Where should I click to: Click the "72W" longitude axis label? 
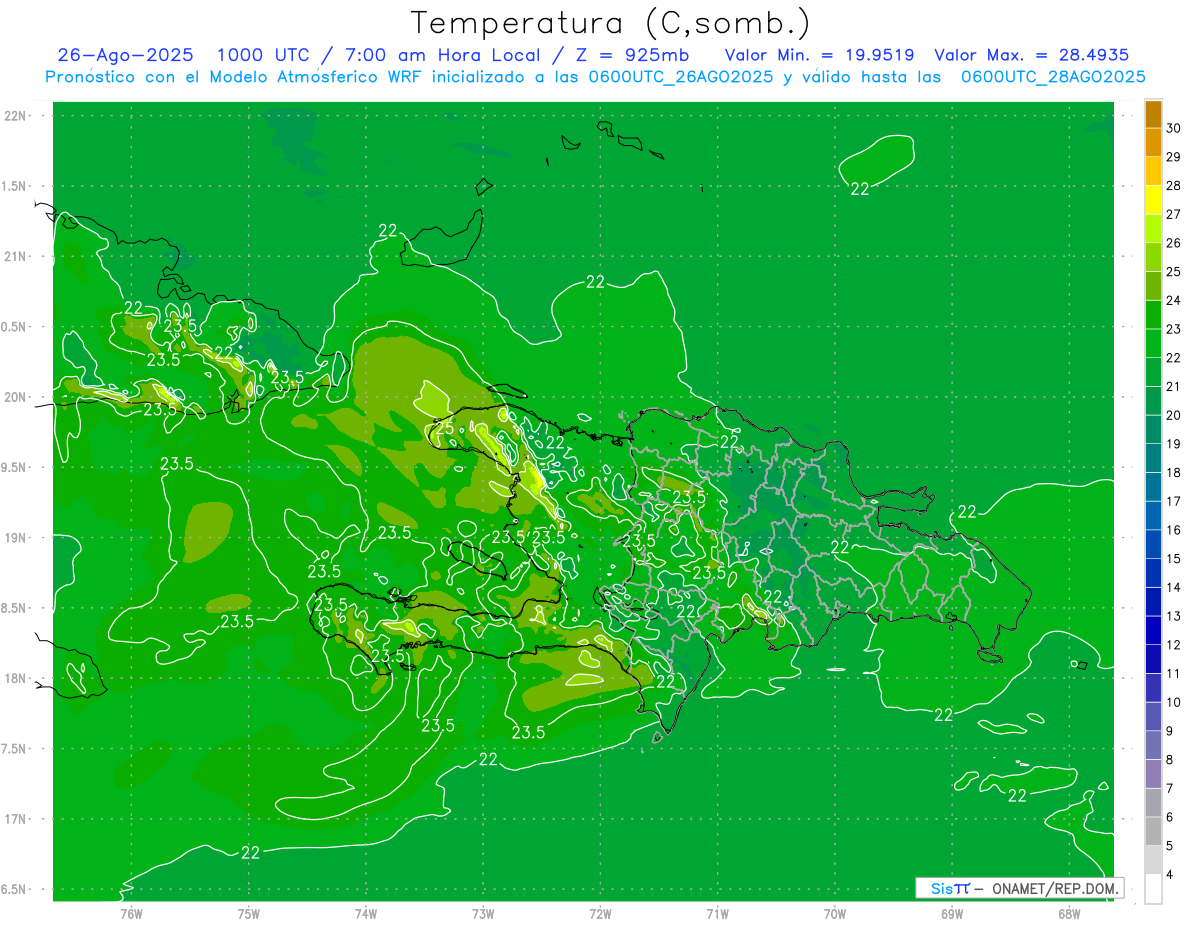(601, 914)
